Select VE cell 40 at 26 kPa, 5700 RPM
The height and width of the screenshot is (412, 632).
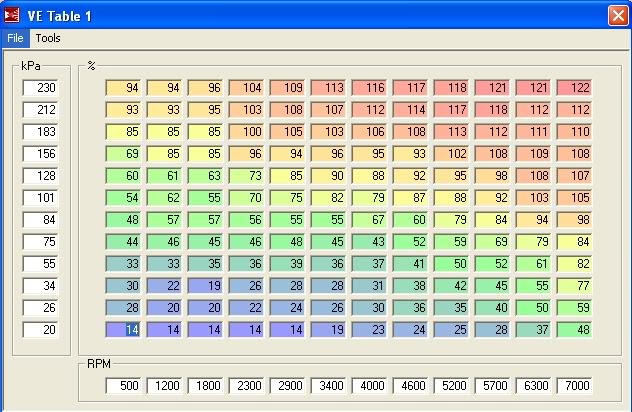[x=493, y=308]
